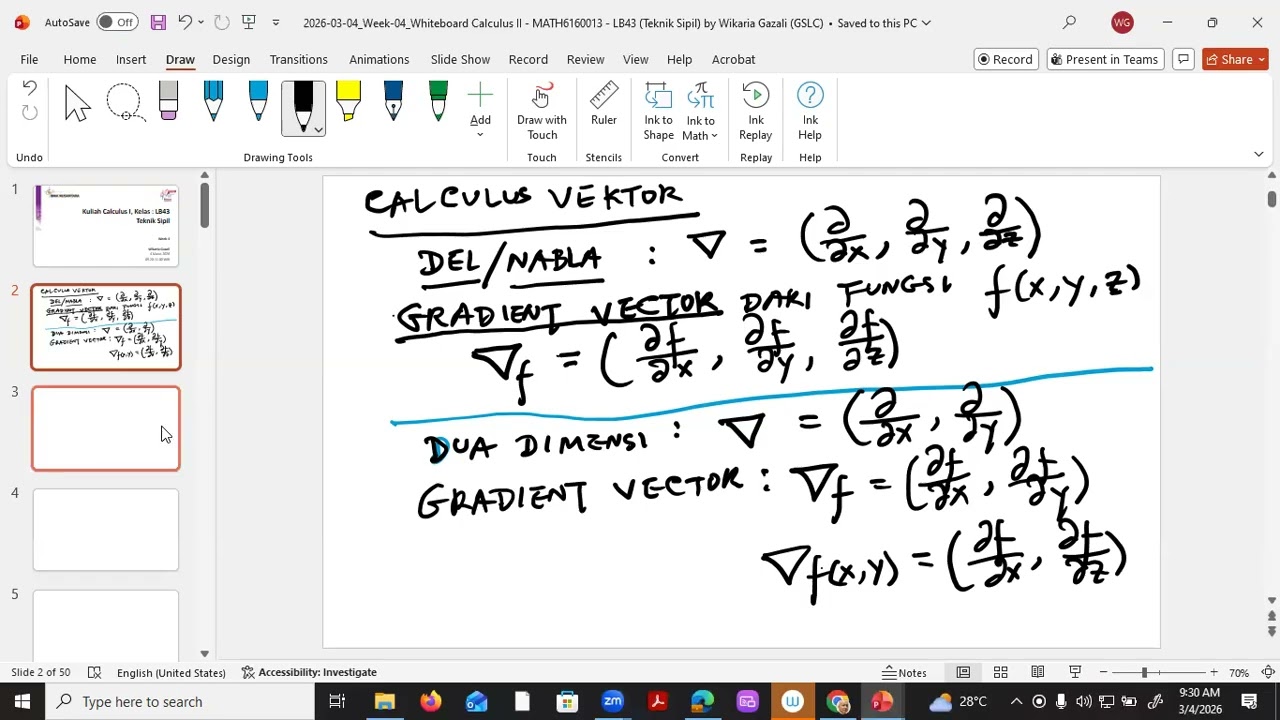
Task: Click the Search magnifier icon
Action: pyautogui.click(x=1069, y=22)
